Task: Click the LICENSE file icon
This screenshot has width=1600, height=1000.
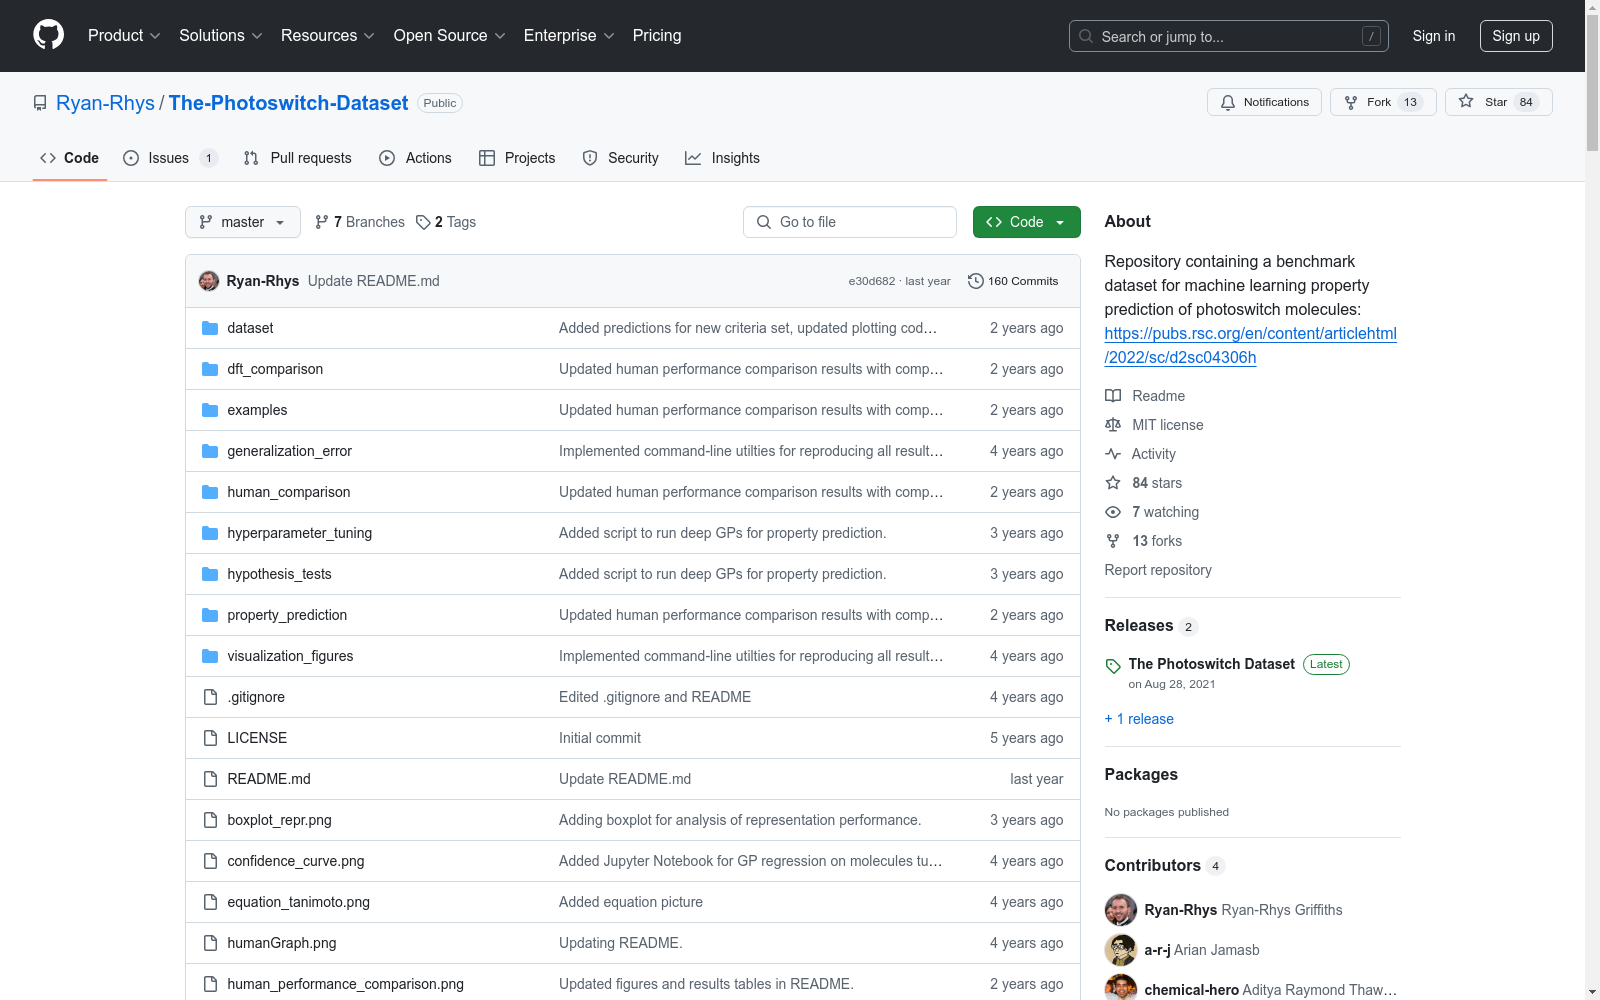Action: 210,738
